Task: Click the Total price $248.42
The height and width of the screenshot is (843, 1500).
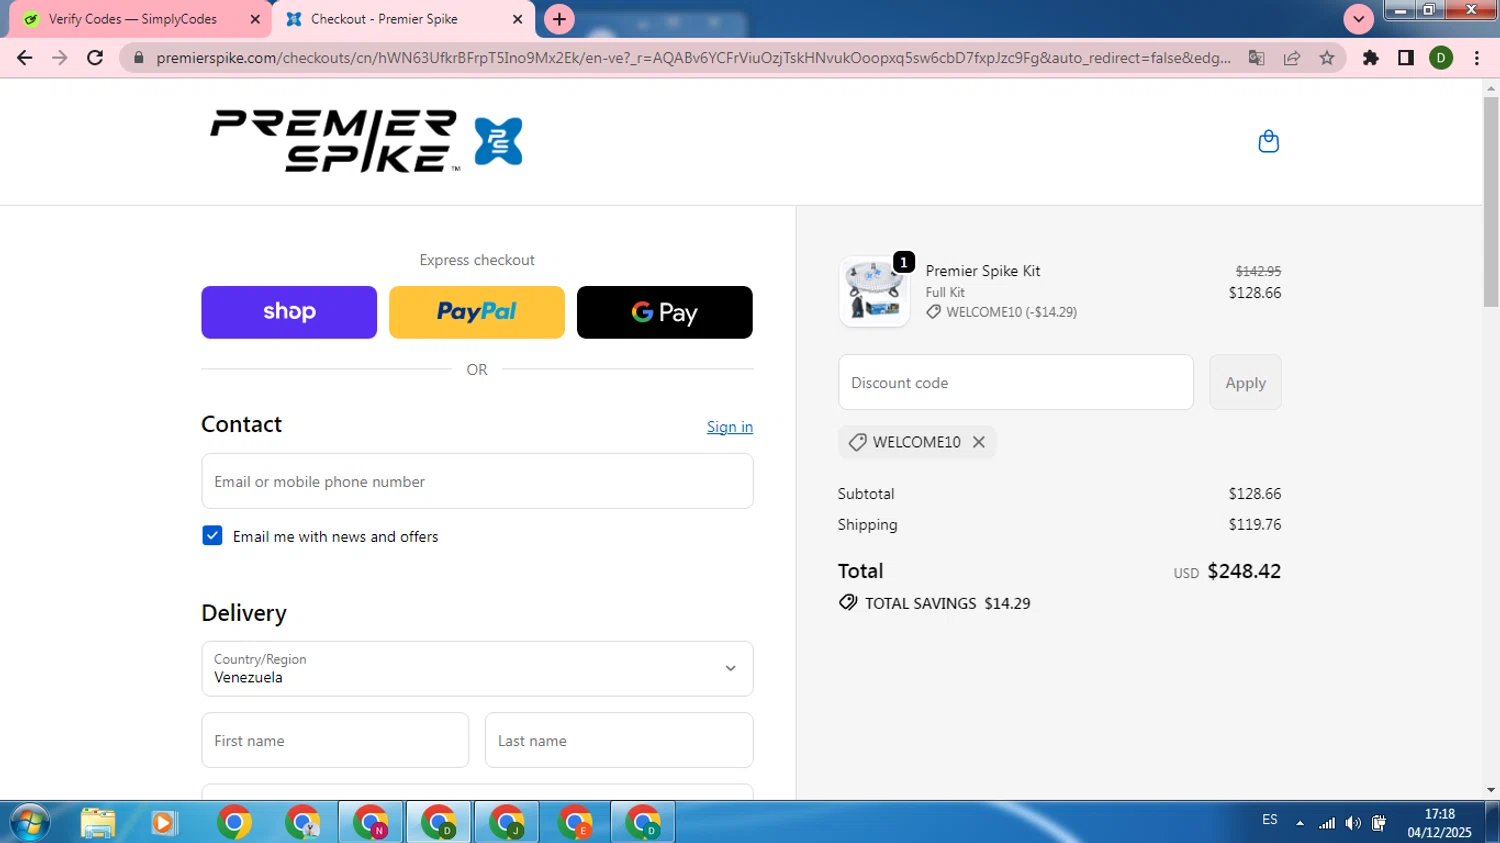Action: 1244,571
